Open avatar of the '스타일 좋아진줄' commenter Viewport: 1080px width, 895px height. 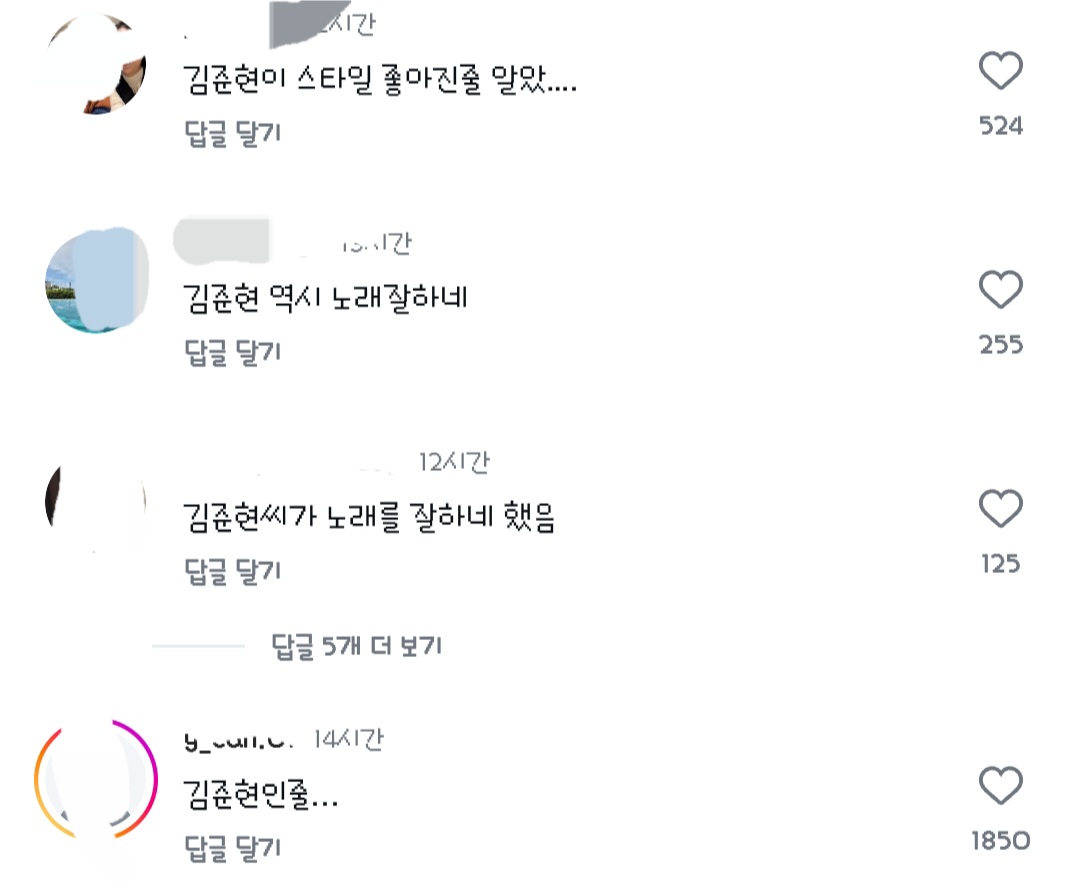(97, 63)
